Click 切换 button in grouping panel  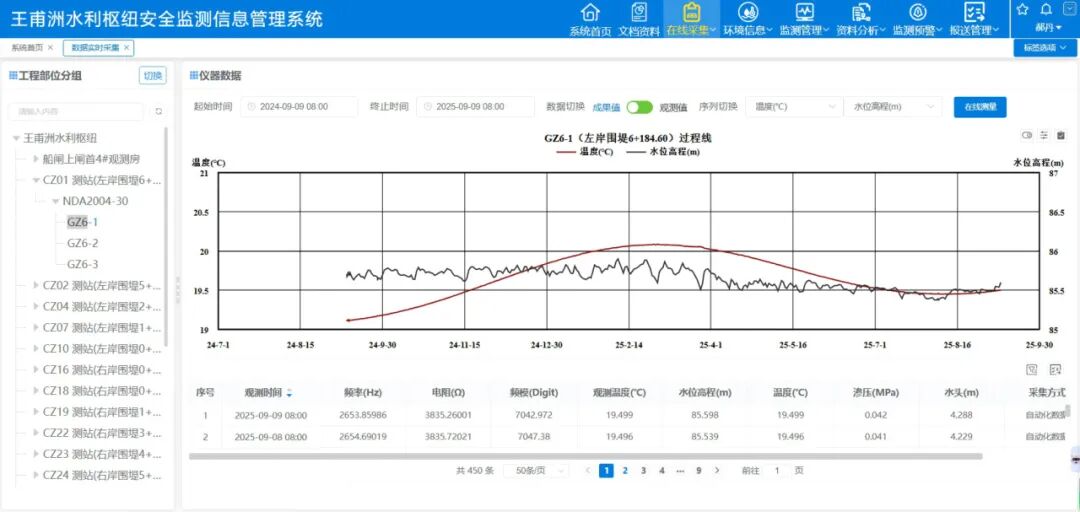click(x=153, y=76)
